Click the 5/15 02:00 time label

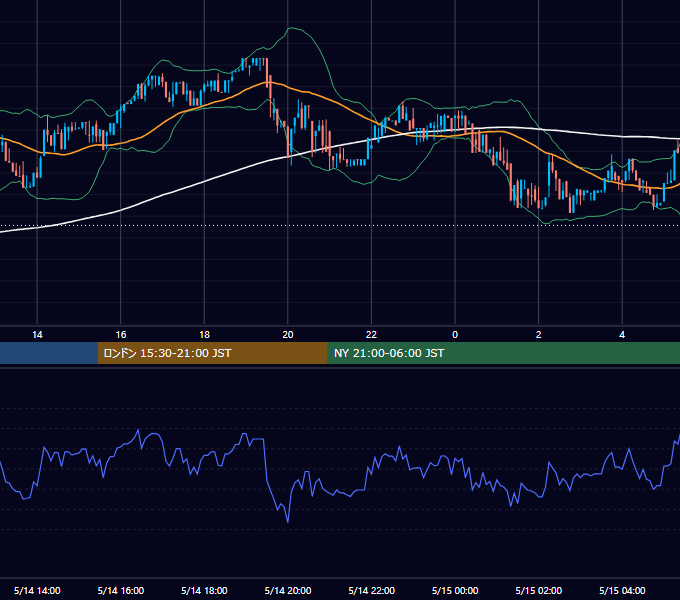coord(539,590)
